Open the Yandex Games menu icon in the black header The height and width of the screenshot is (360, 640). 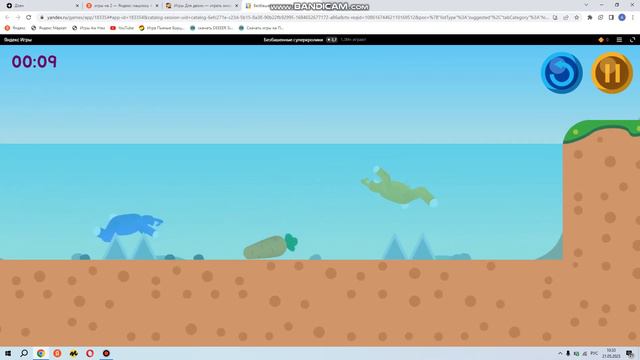(619, 40)
